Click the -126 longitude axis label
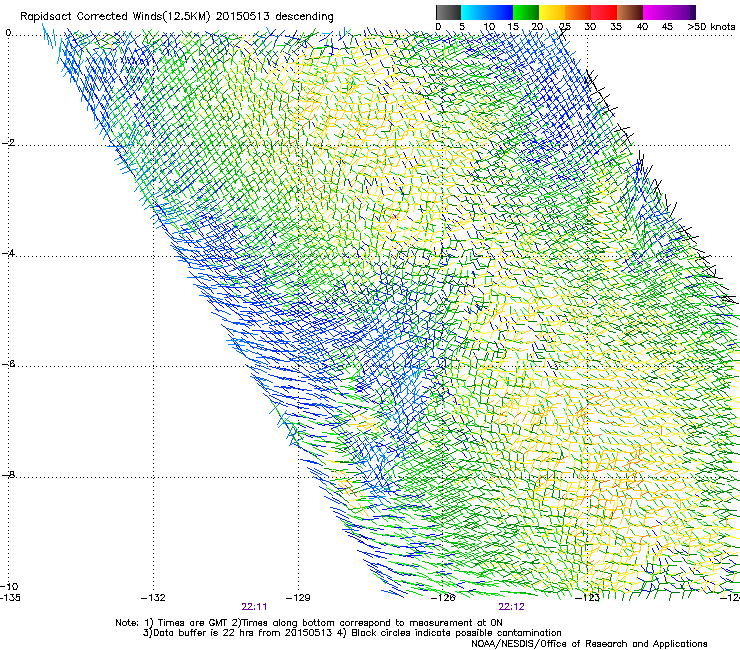The width and height of the screenshot is (740, 650). coord(443,598)
